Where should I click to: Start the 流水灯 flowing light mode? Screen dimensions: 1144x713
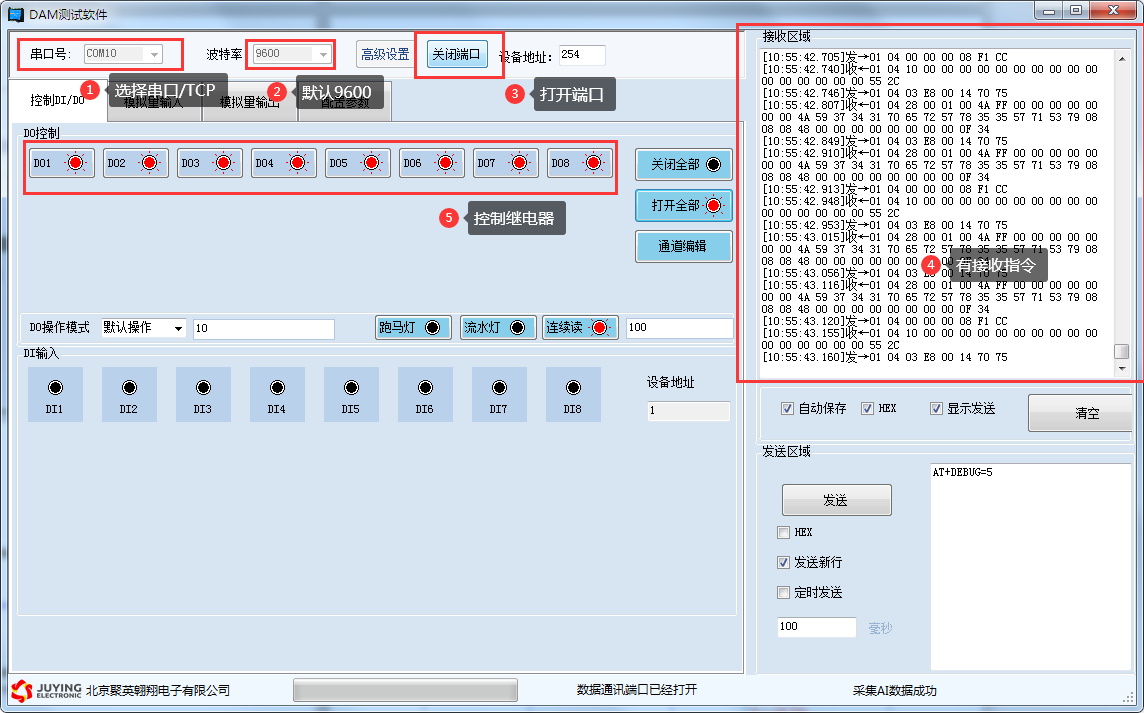click(498, 328)
